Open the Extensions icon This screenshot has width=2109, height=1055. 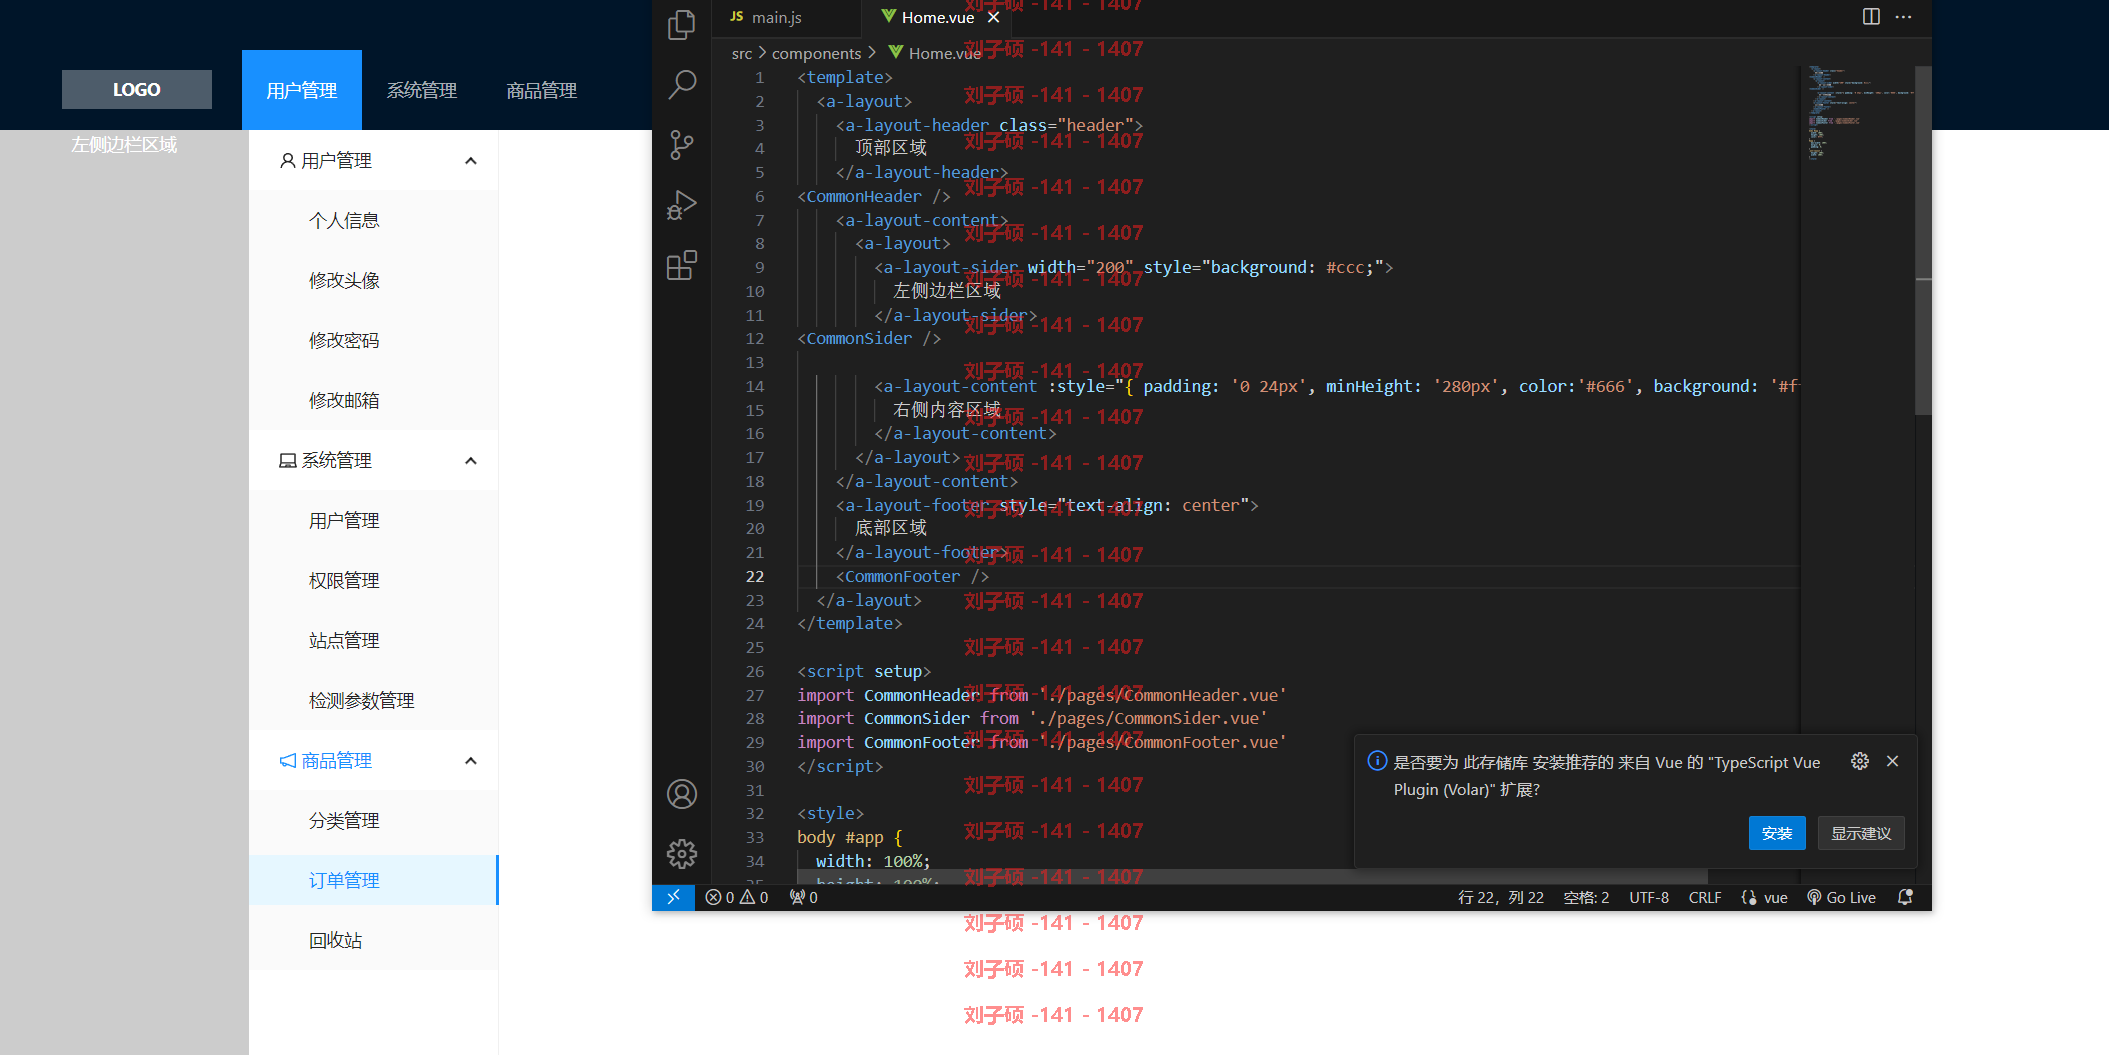point(682,265)
